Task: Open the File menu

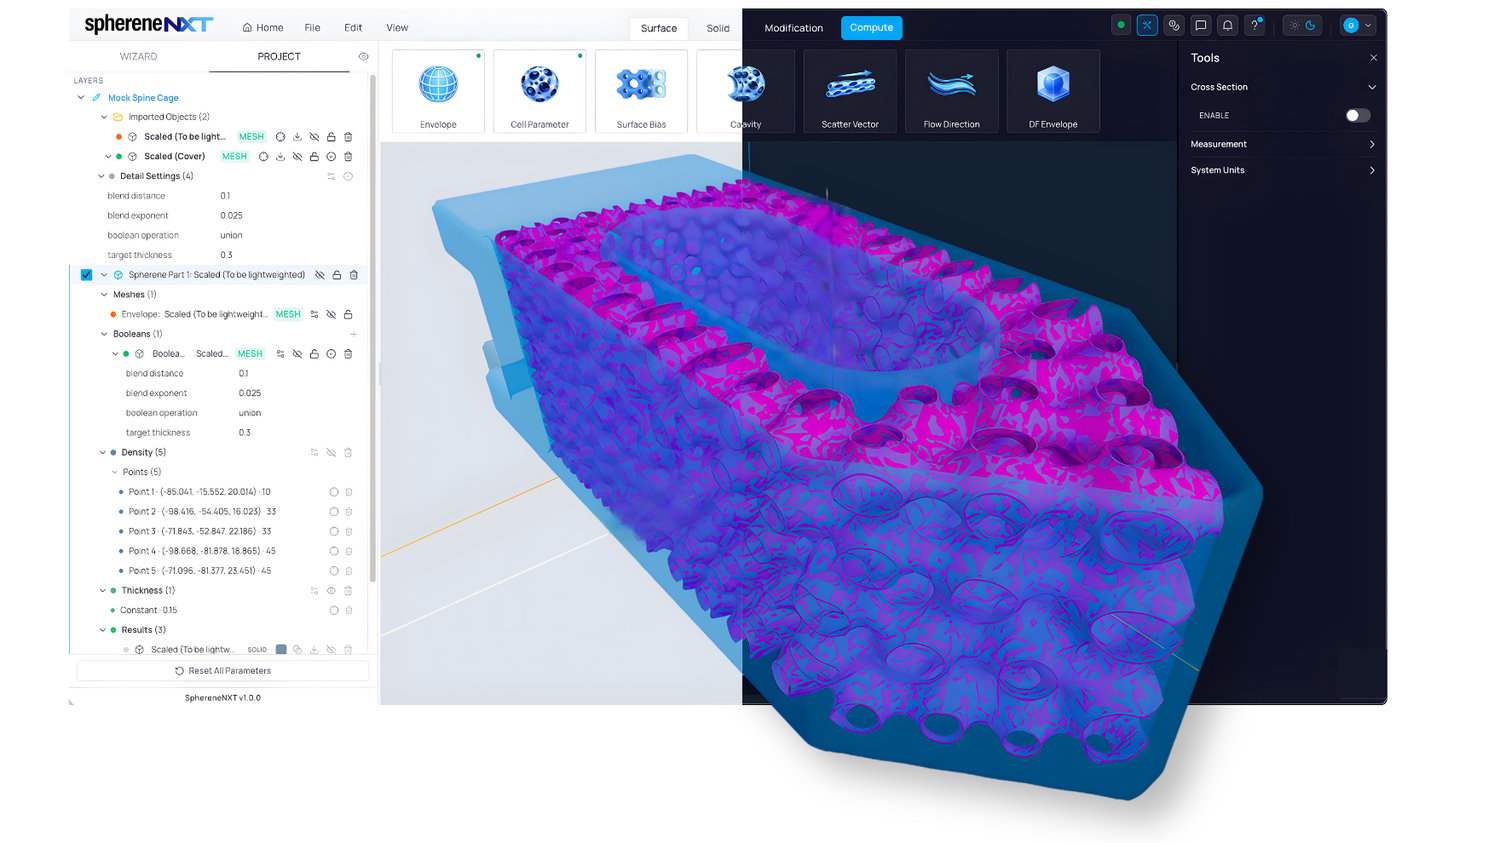Action: (x=312, y=28)
